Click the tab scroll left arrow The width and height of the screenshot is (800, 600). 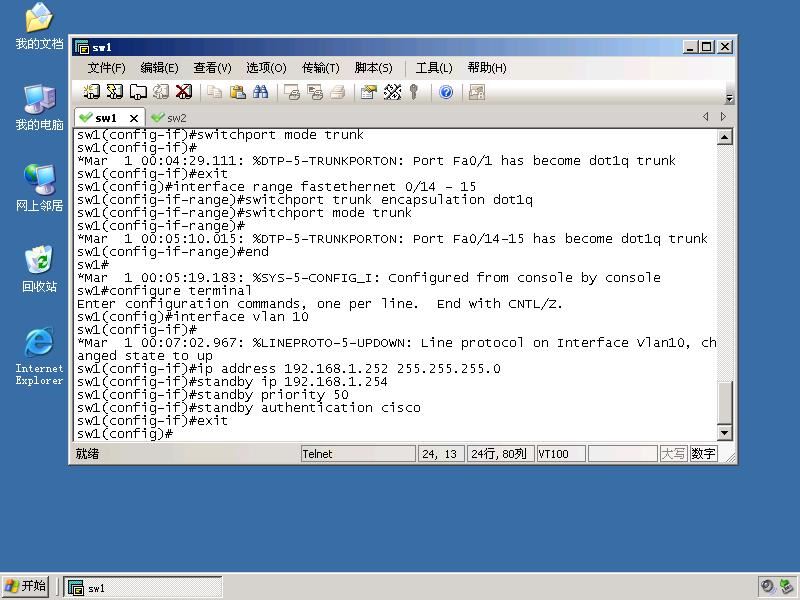tap(706, 117)
